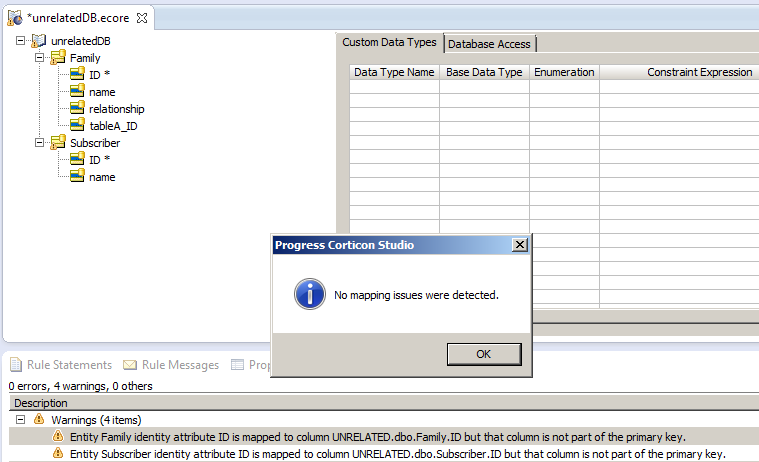Collapse the unrelatedDB root node
This screenshot has height=462, width=759.
click(20, 41)
